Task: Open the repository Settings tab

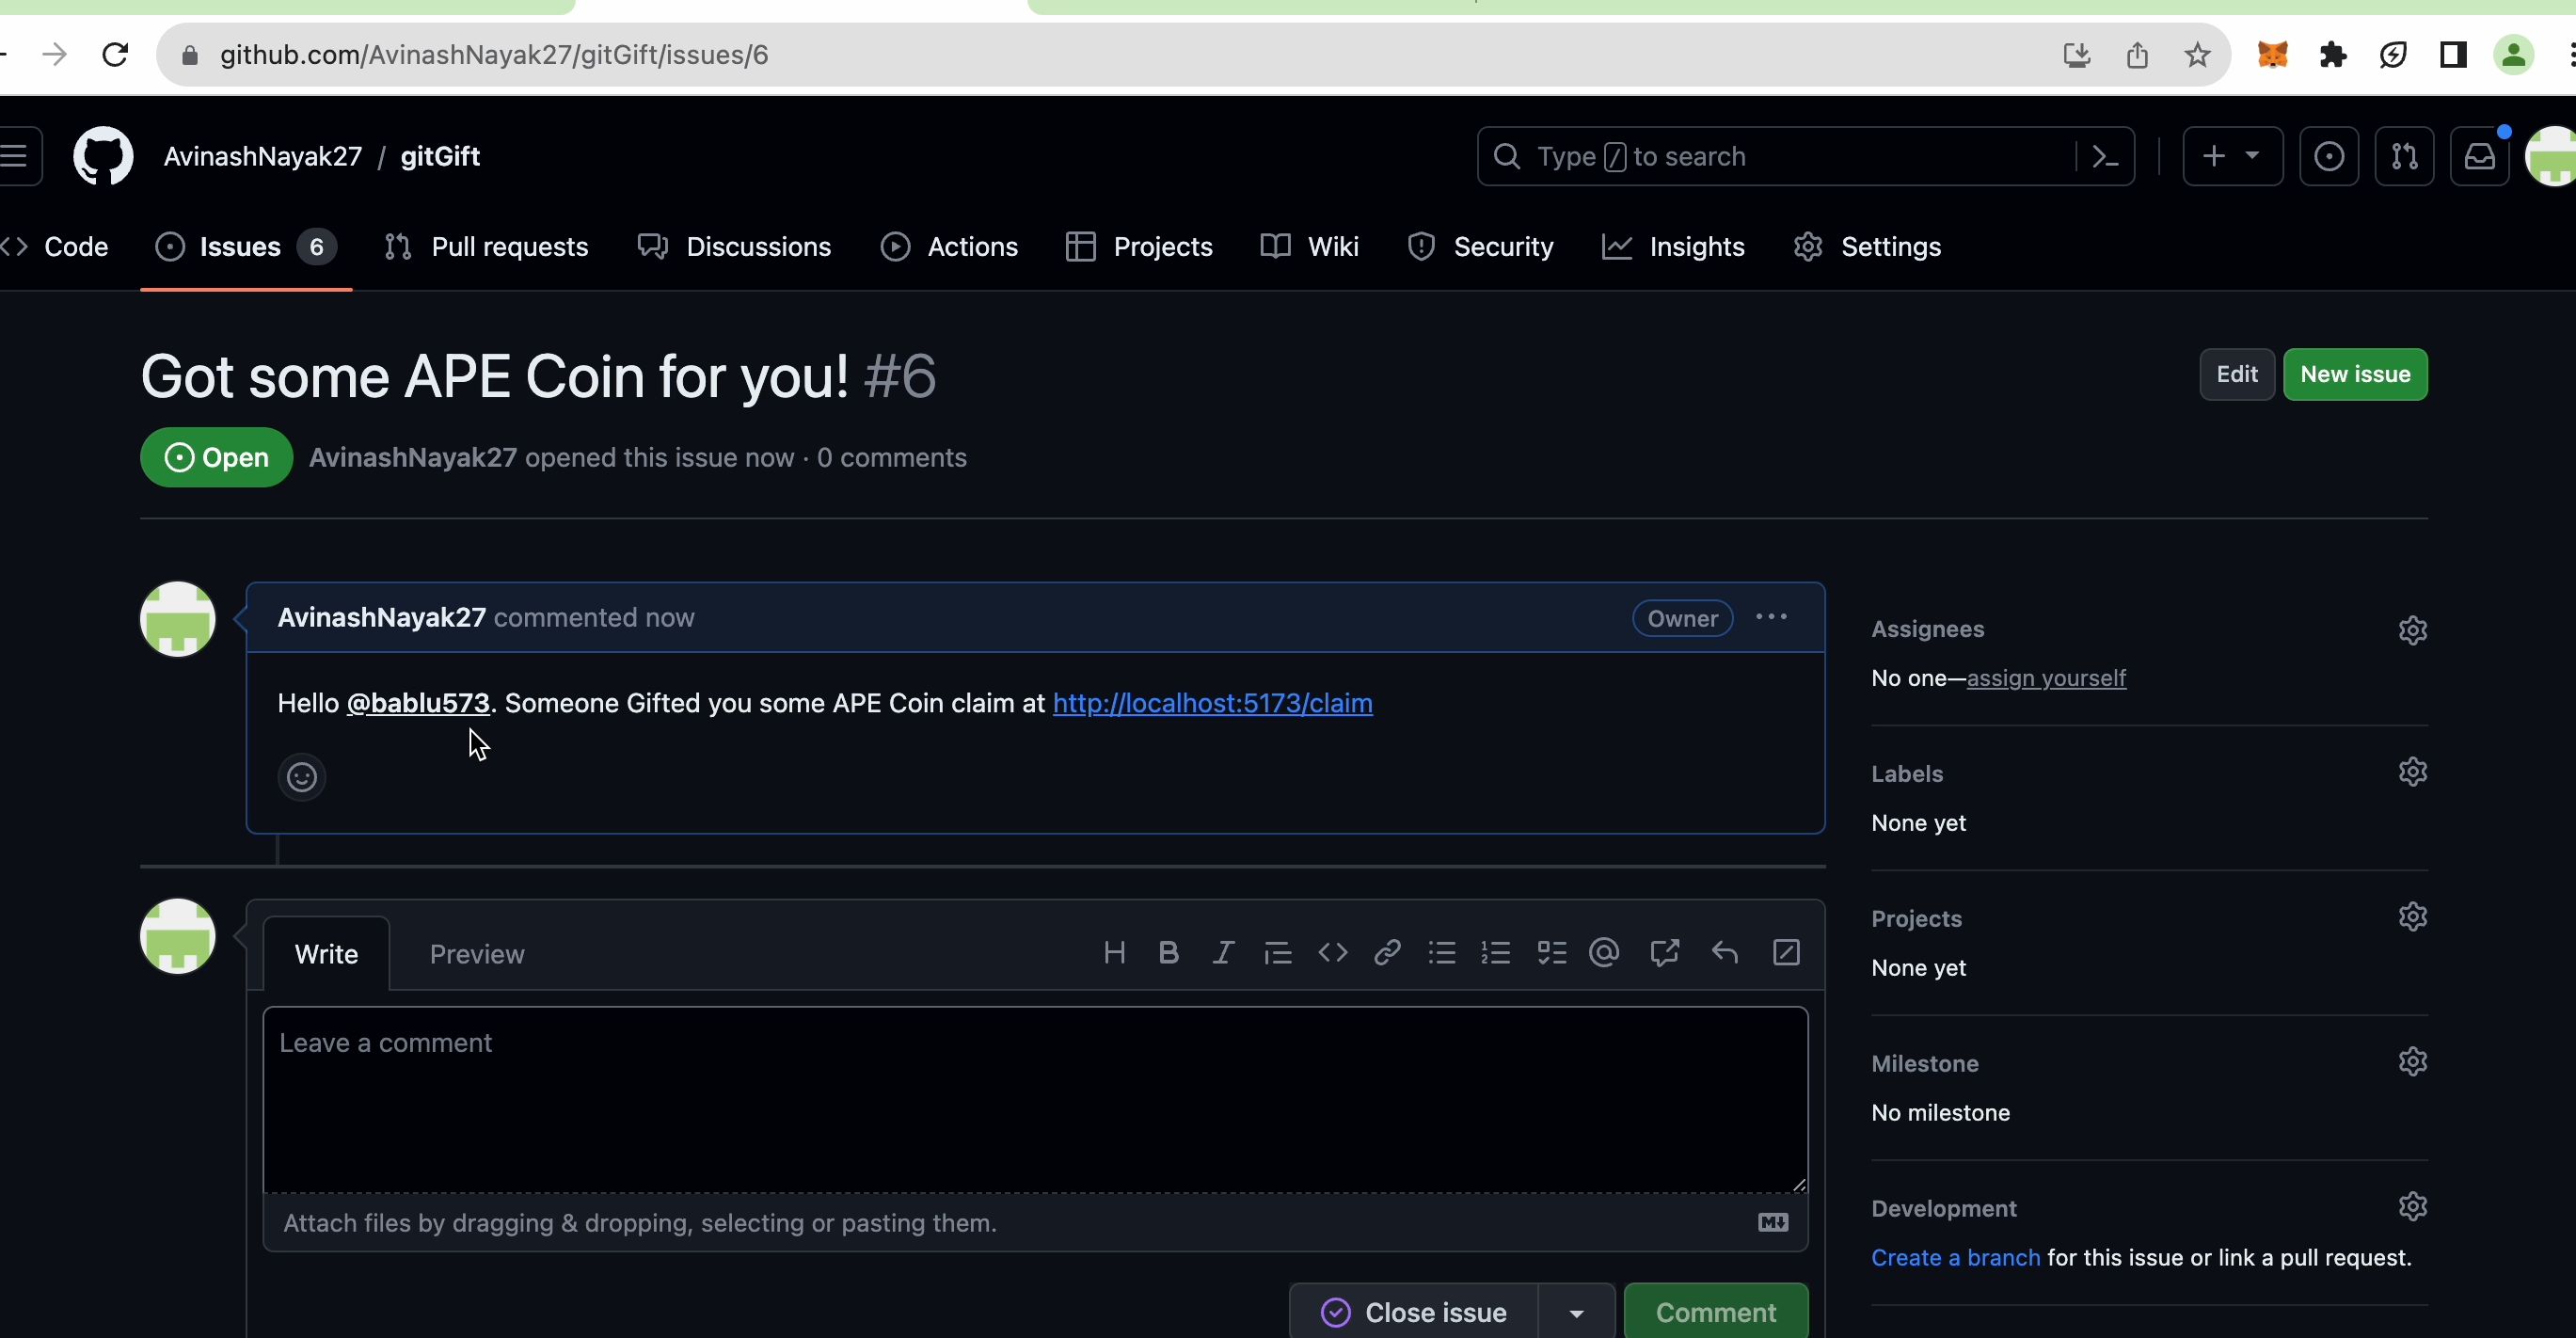Action: point(1868,247)
